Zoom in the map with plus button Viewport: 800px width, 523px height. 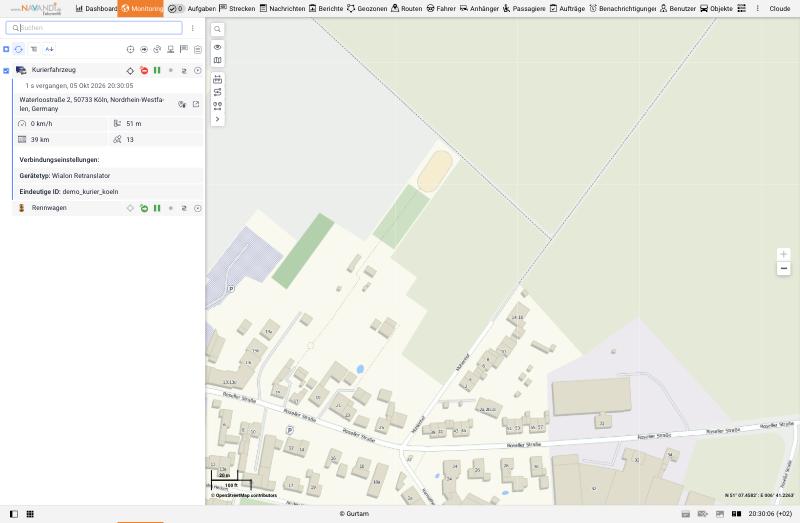[x=783, y=254]
